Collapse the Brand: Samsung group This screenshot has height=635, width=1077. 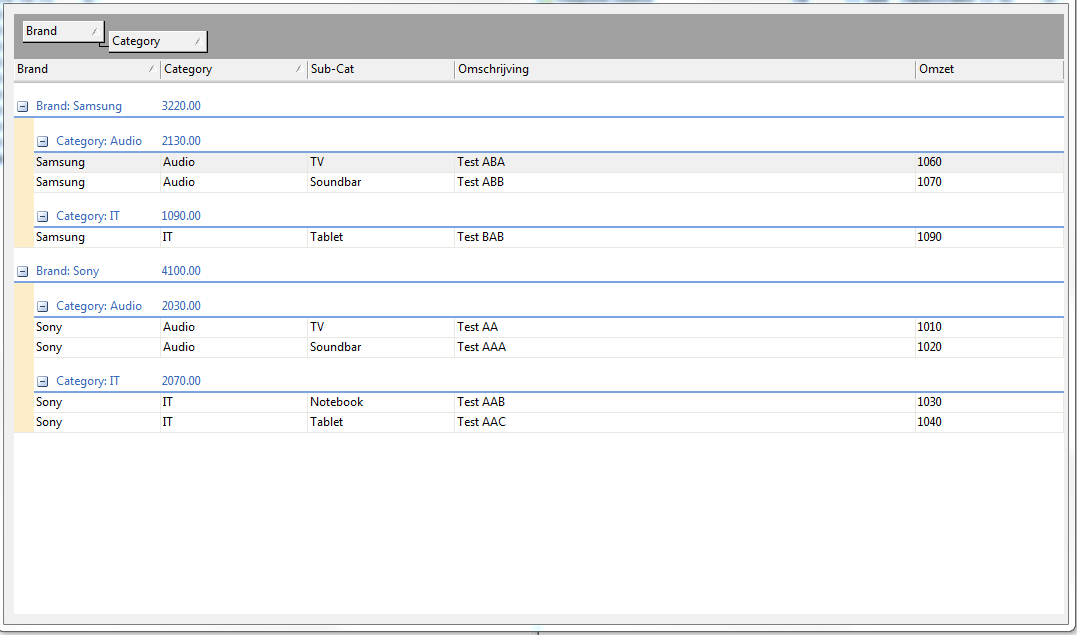(23, 106)
